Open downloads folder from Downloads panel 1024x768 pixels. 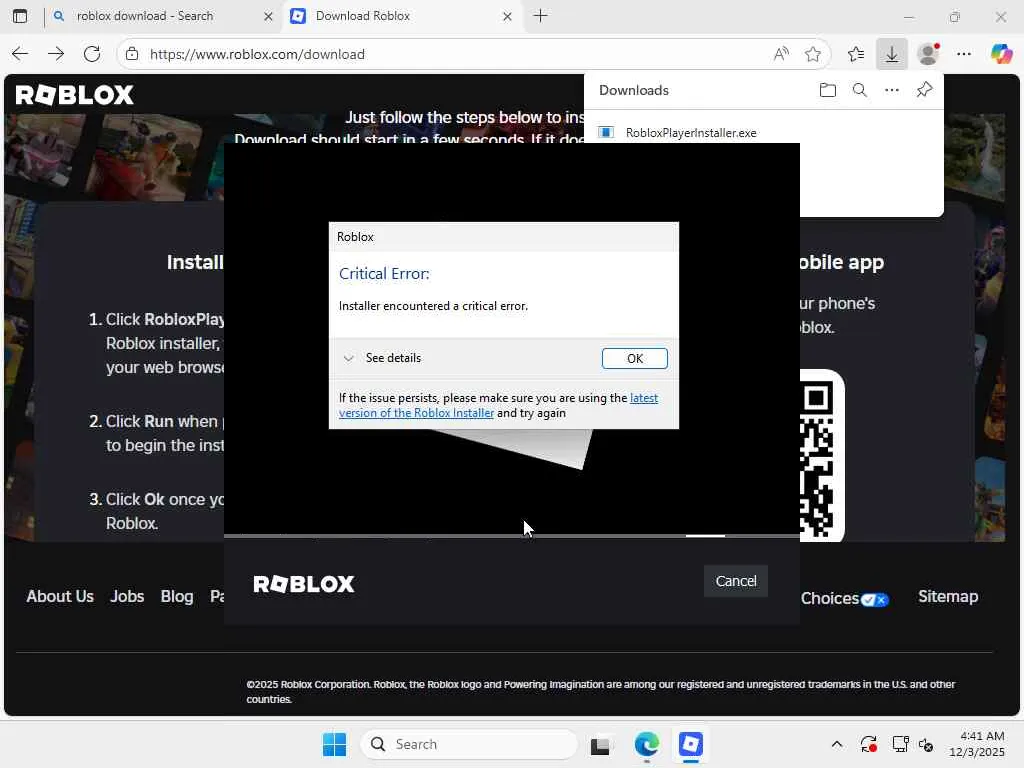tap(827, 90)
